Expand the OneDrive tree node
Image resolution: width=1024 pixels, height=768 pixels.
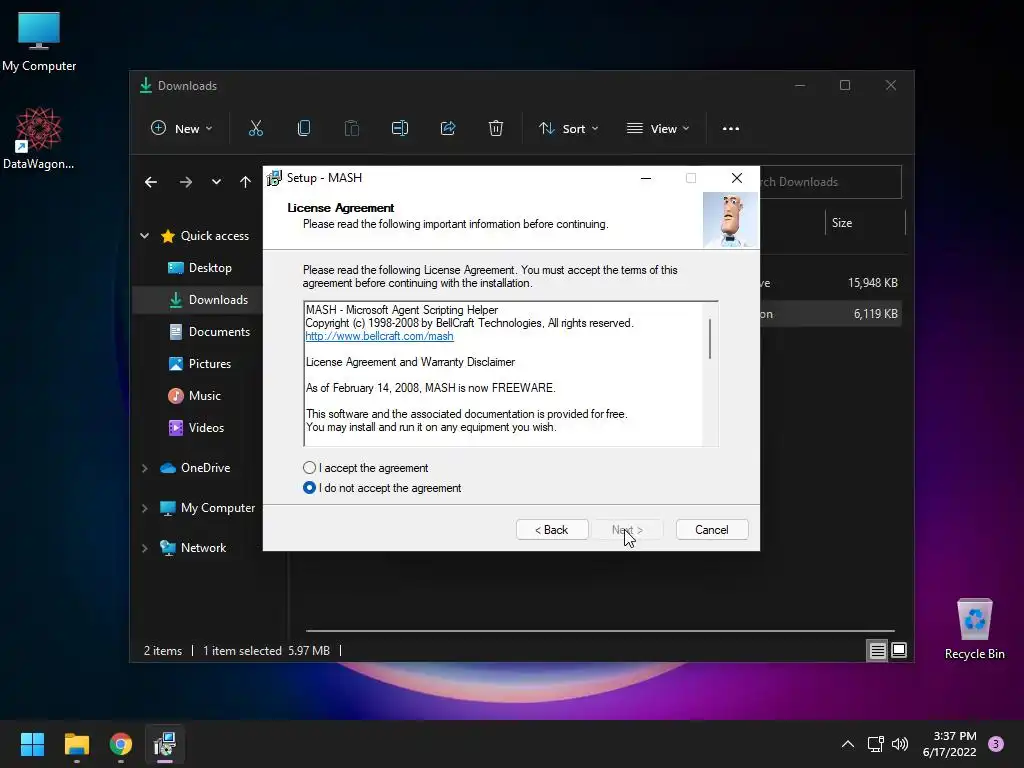(x=144, y=468)
